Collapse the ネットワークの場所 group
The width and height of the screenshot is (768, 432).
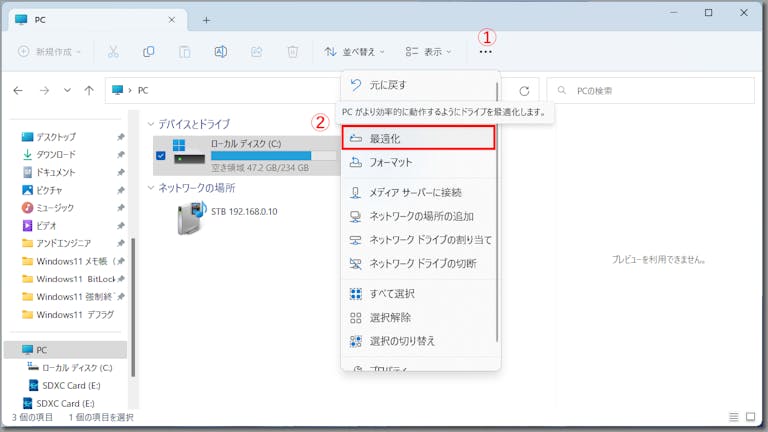(x=151, y=188)
